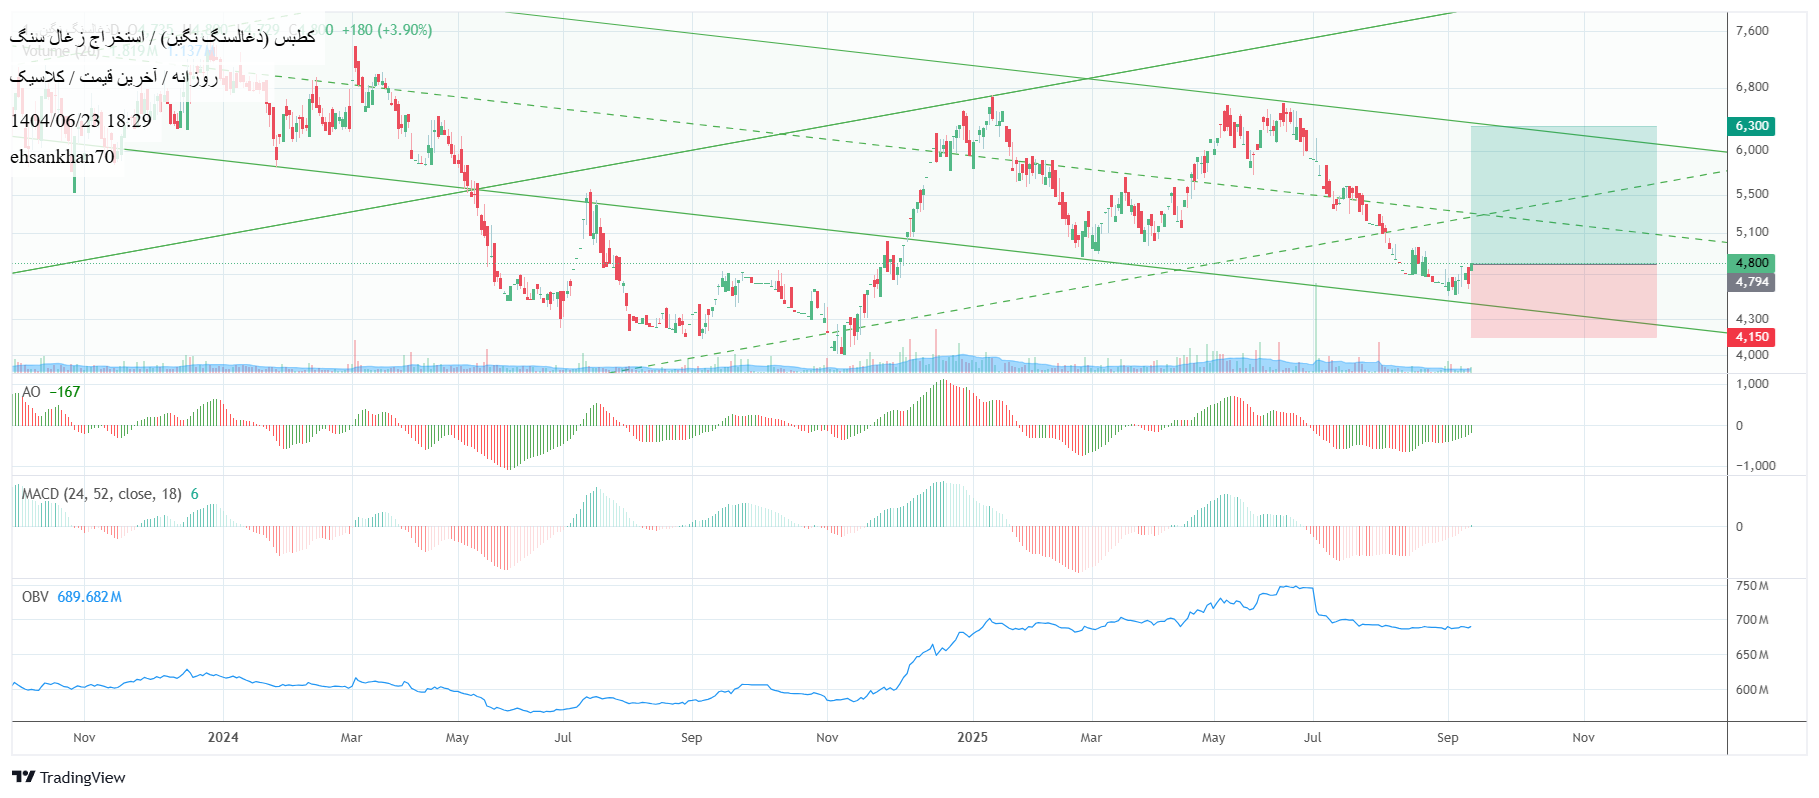Click the 2024 label on time axis
This screenshot has height=798, width=1819.
point(223,737)
